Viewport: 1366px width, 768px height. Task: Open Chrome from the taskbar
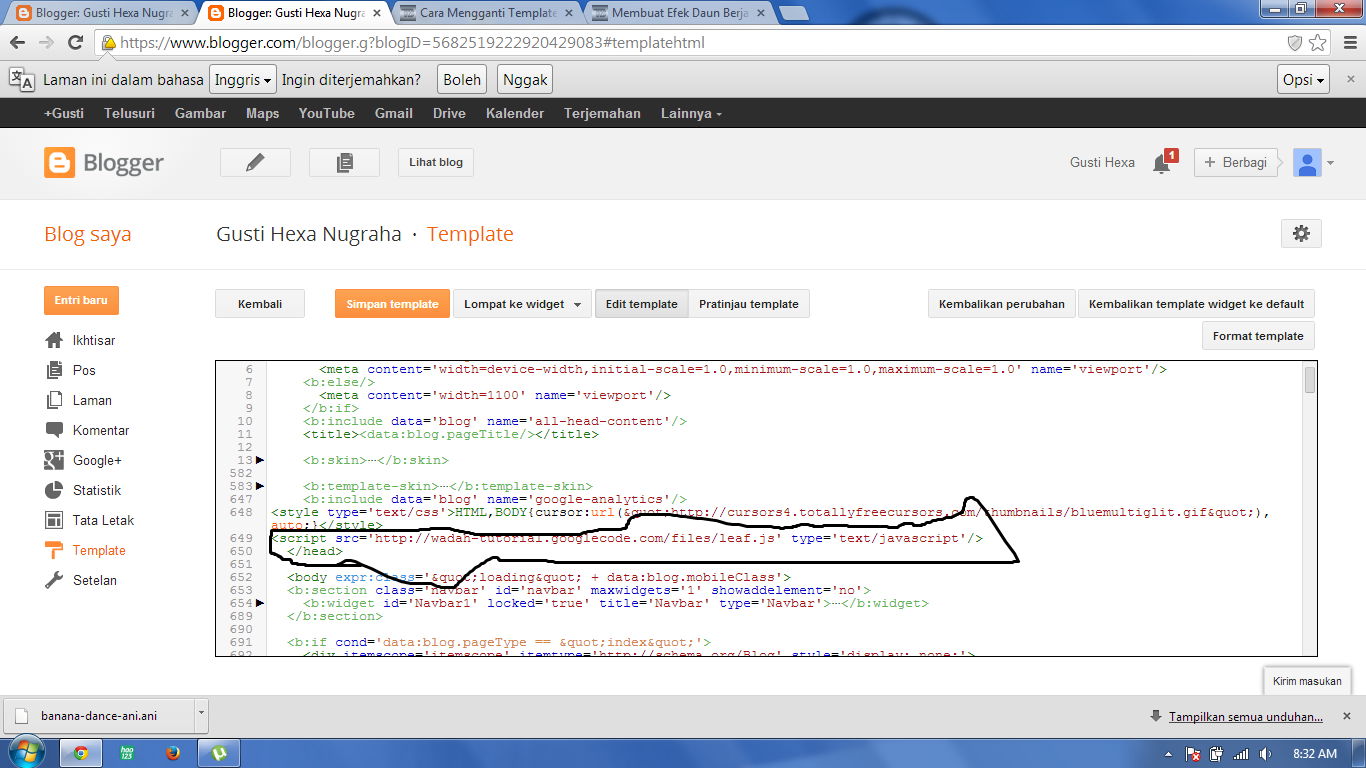pyautogui.click(x=81, y=753)
